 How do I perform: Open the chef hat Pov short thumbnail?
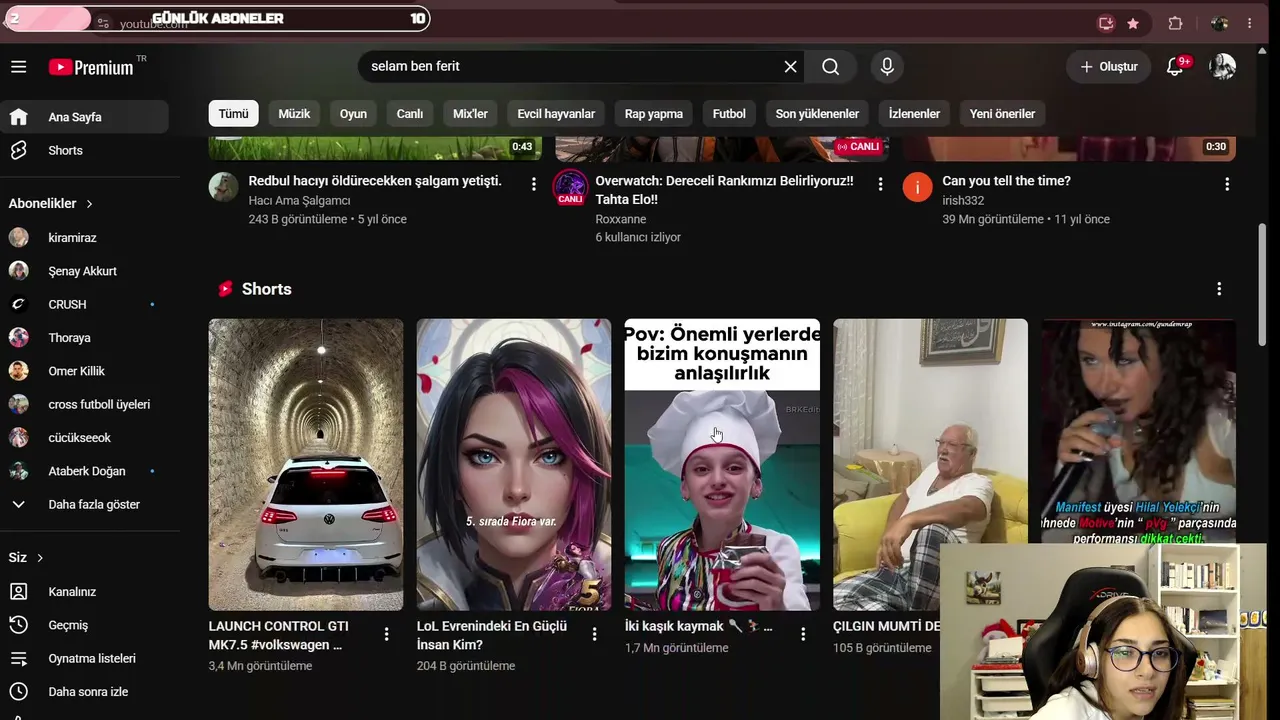[722, 464]
